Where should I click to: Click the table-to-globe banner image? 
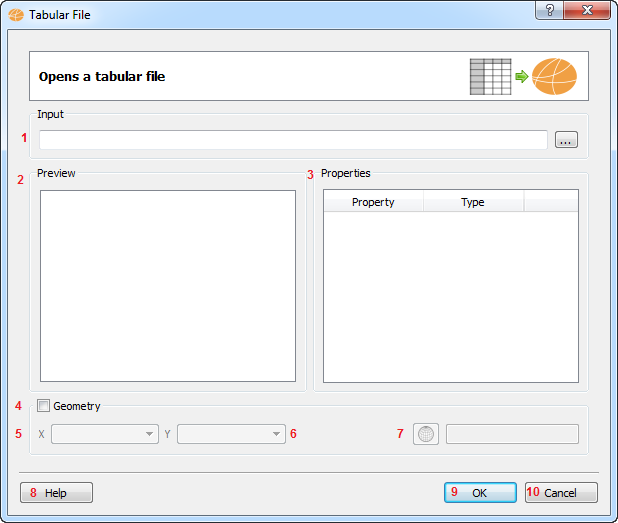click(523, 76)
